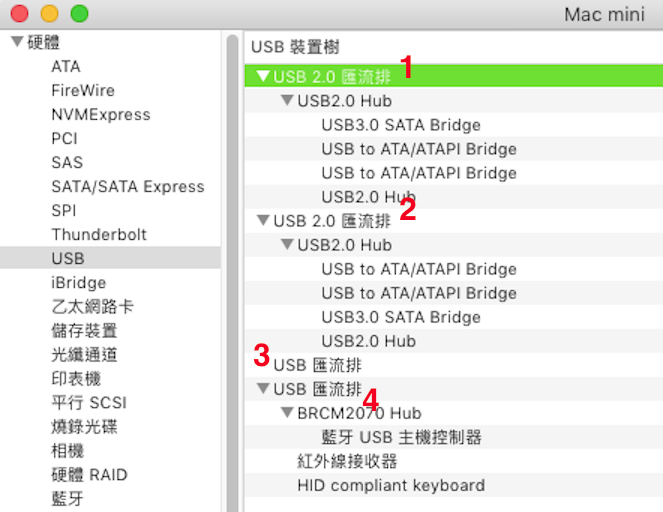Select the 紅外線接收器 device
Screen dimensions: 663x512
click(347, 461)
